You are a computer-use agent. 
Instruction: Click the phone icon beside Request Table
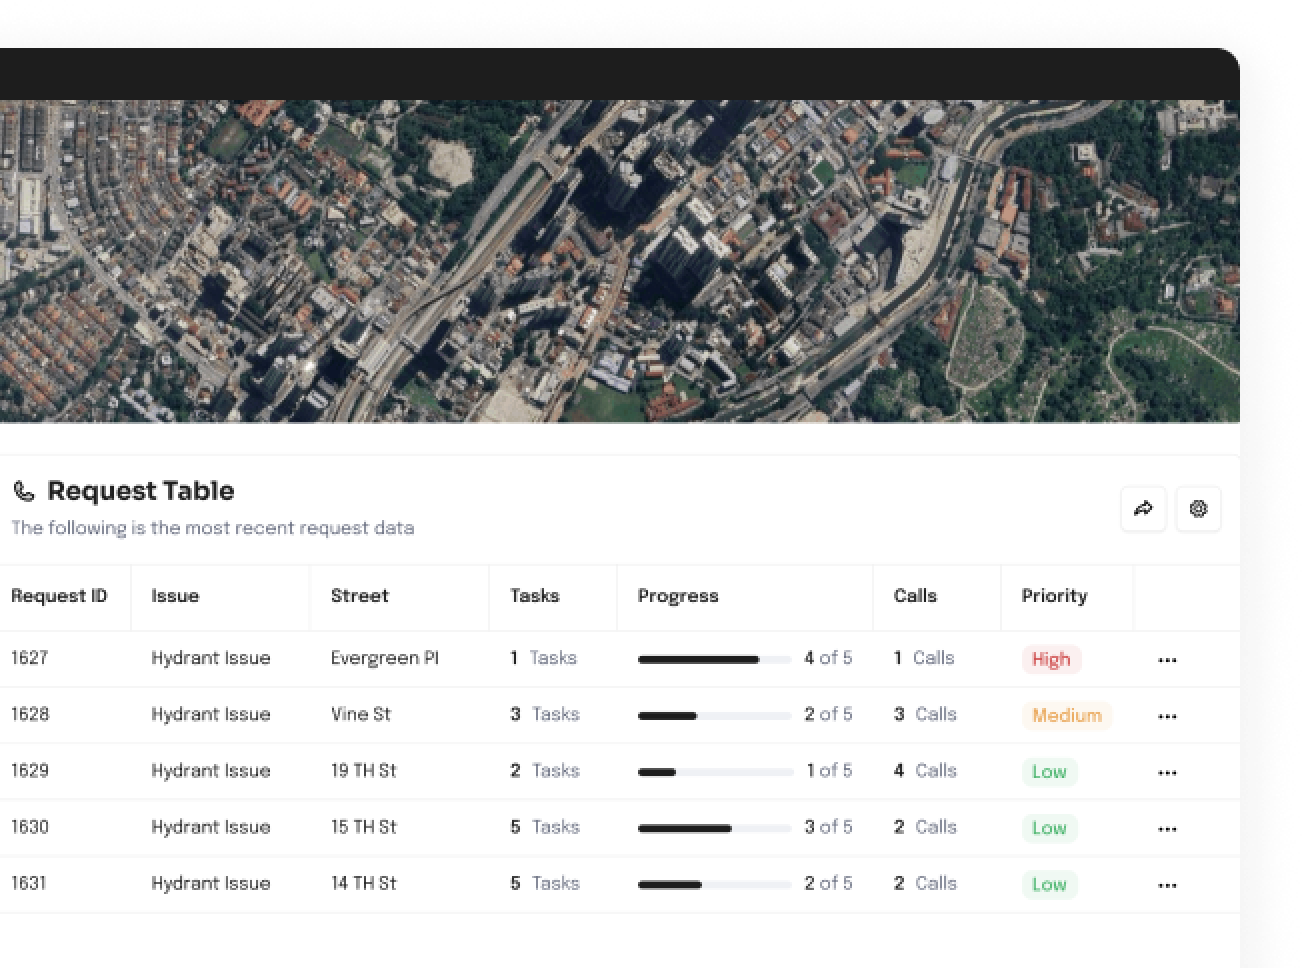pos(23,491)
